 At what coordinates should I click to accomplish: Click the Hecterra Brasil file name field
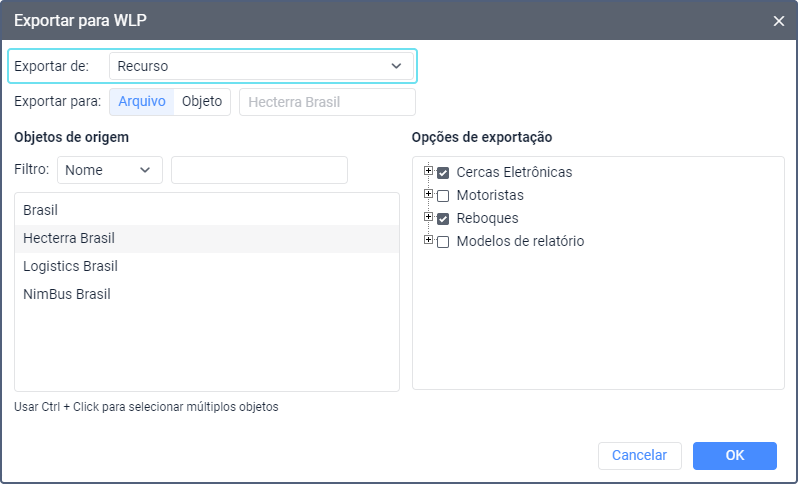327,102
